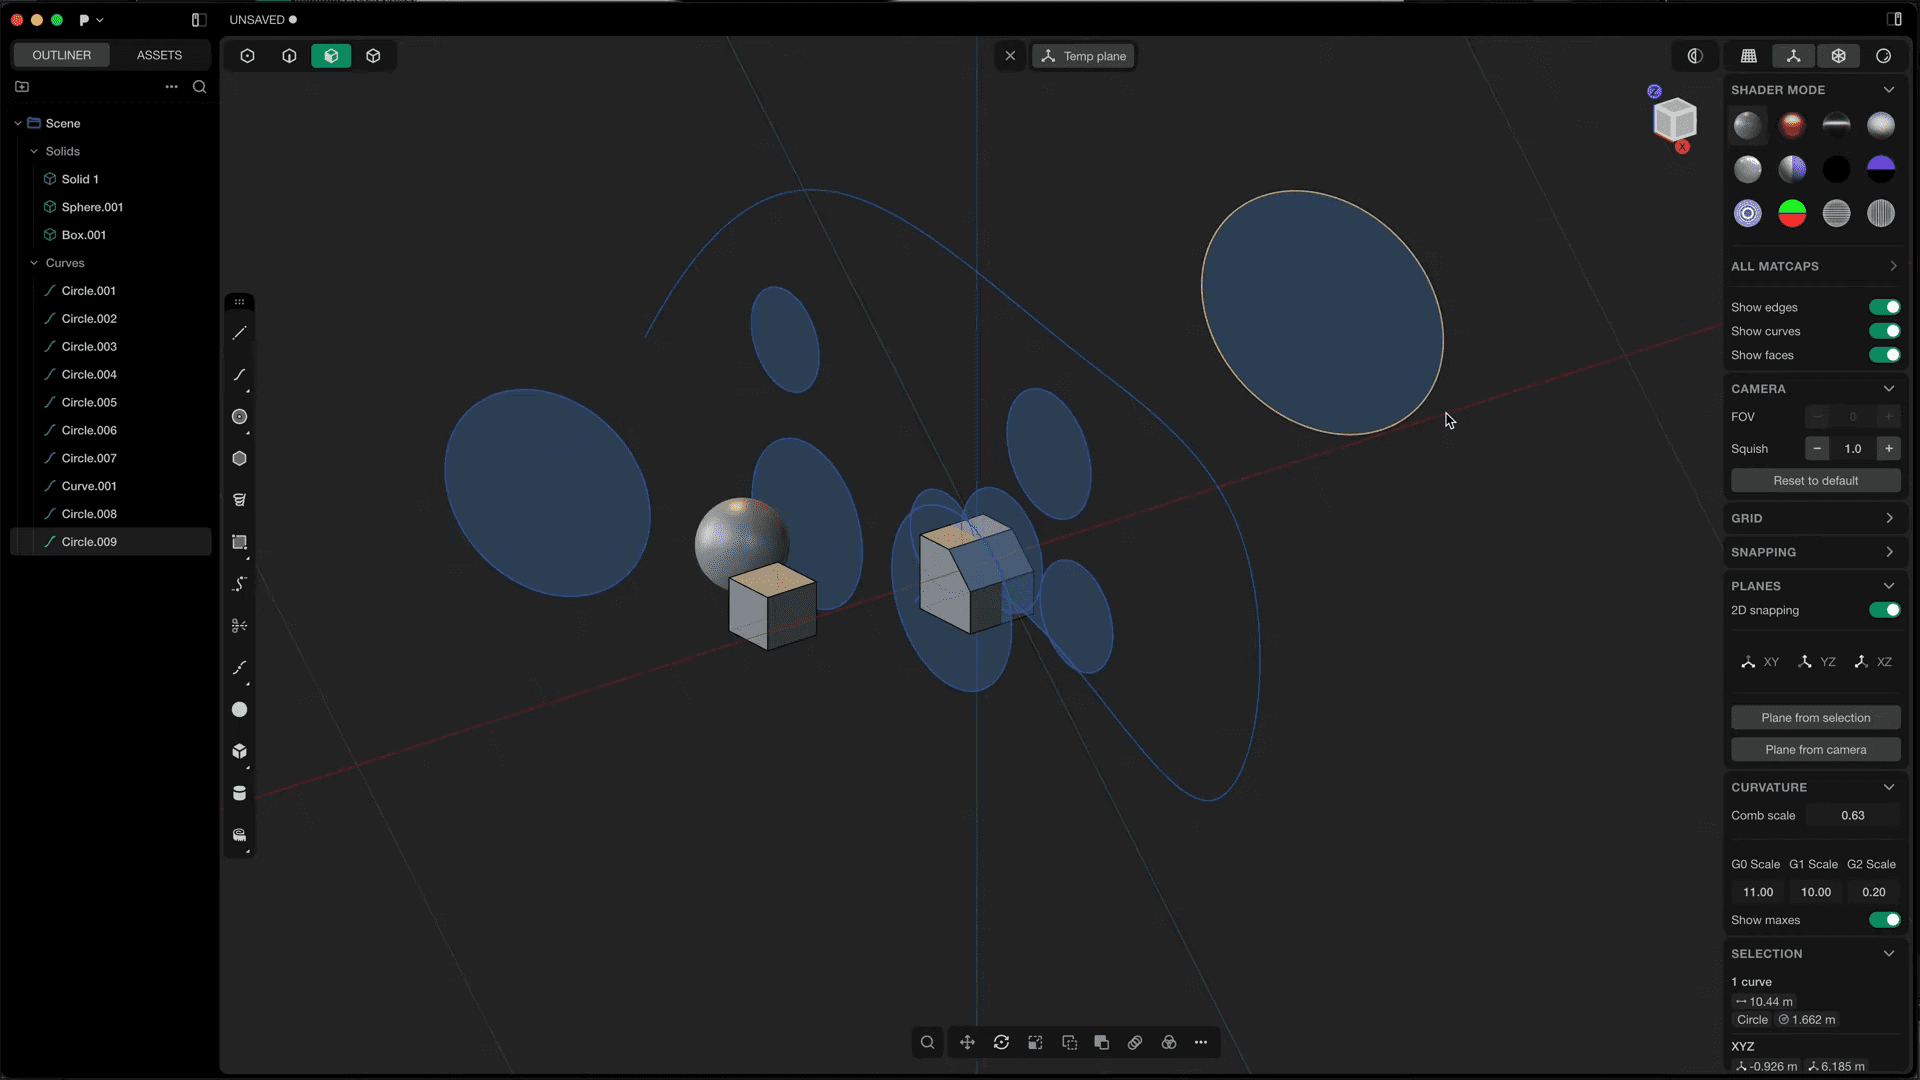Click Reset to default camera button
Viewport: 1920px width, 1080px height.
click(1815, 481)
